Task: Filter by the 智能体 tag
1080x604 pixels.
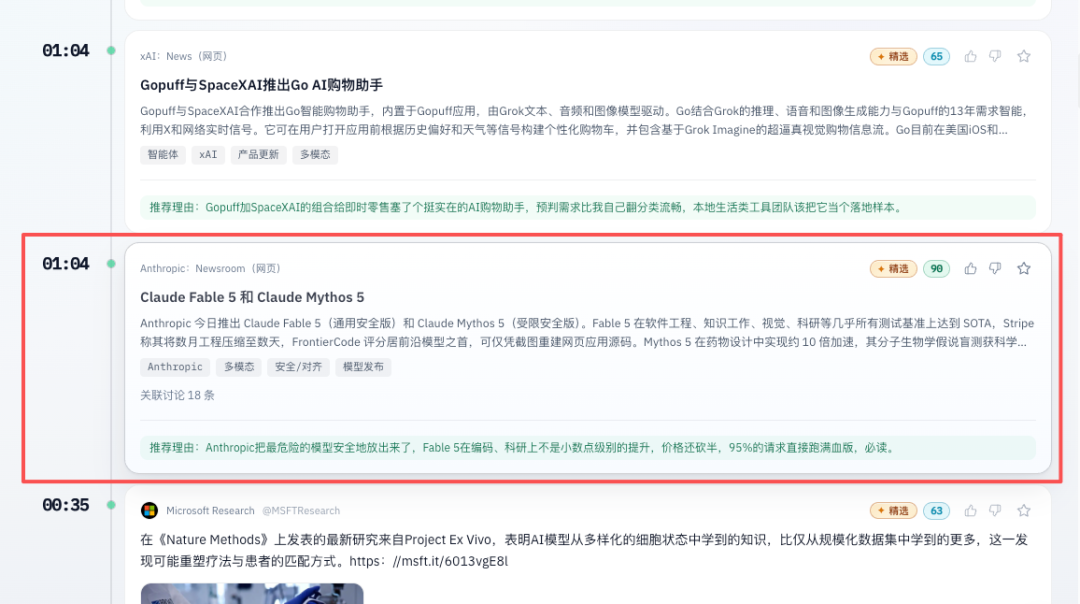Action: pyautogui.click(x=163, y=155)
